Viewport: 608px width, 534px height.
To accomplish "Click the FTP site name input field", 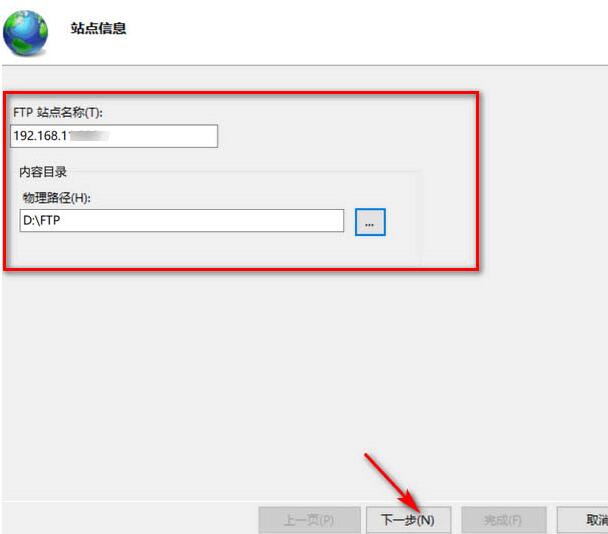I will (x=114, y=136).
